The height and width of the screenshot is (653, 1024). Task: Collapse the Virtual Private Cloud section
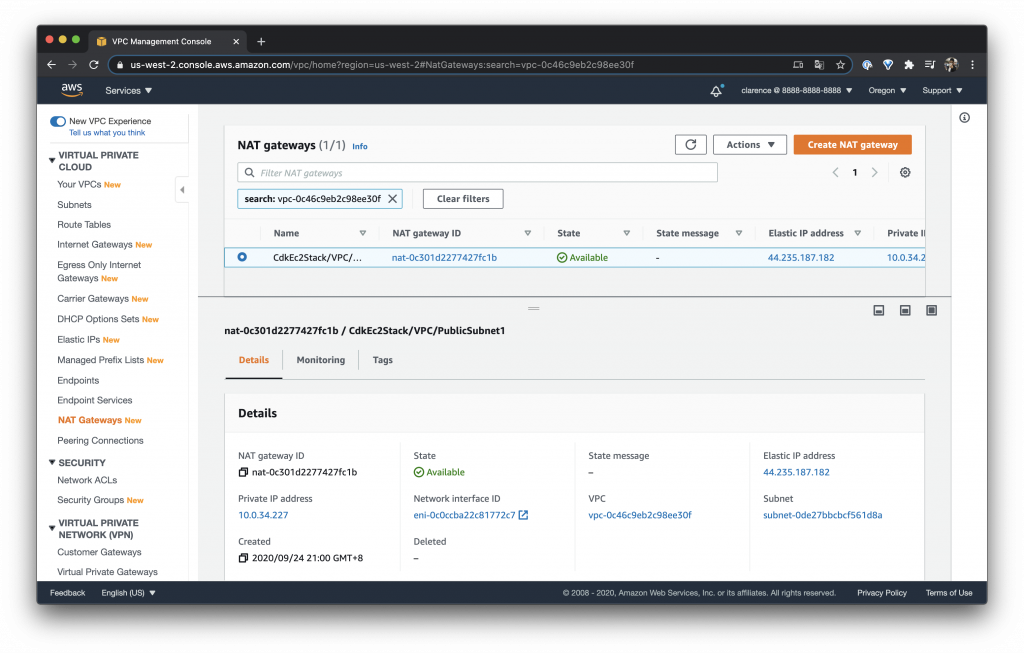click(x=52, y=160)
